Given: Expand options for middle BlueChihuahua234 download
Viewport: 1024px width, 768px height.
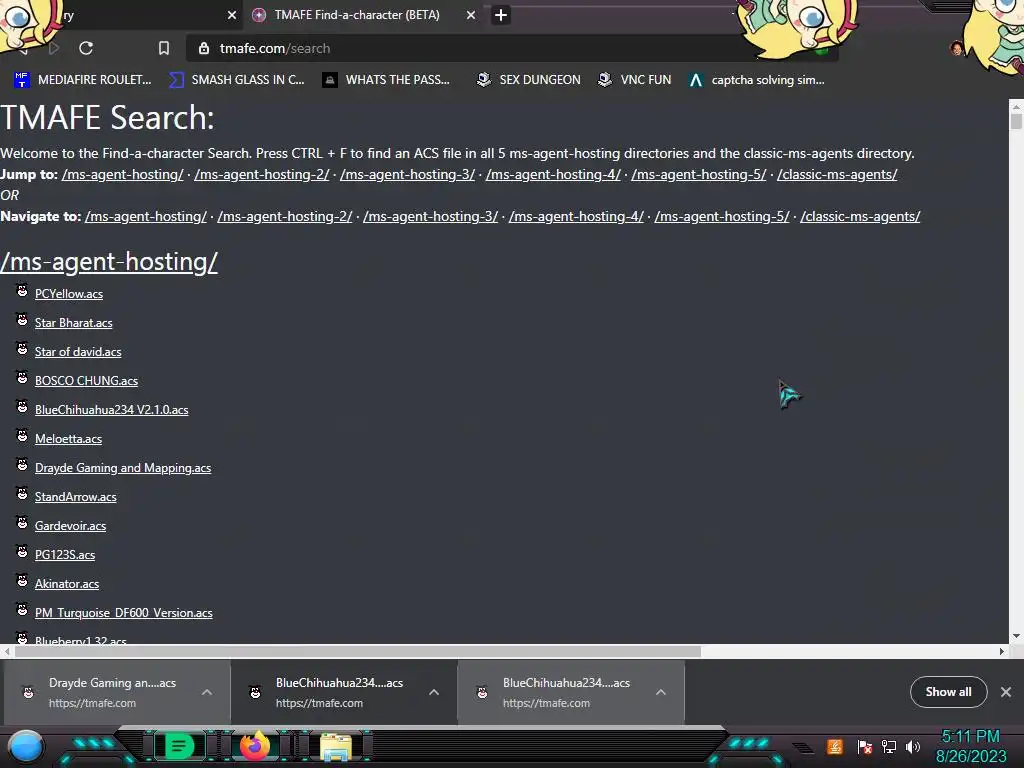Looking at the screenshot, I should pos(434,692).
